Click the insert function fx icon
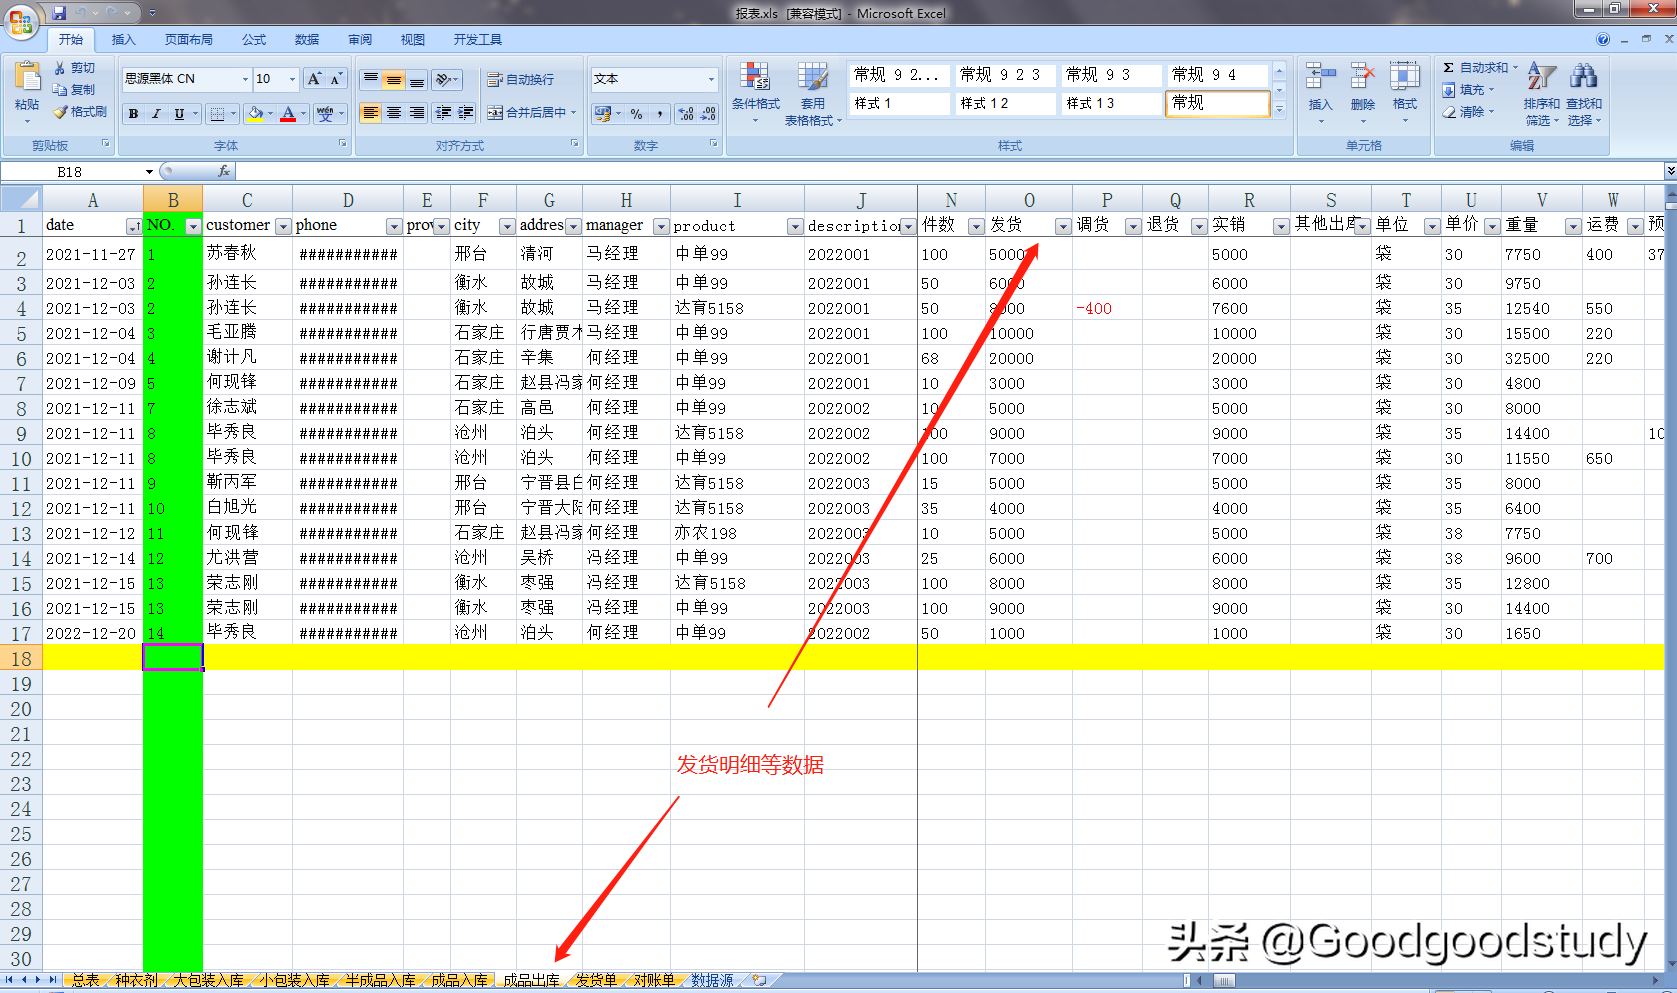Image resolution: width=1677 pixels, height=993 pixels. [x=224, y=171]
